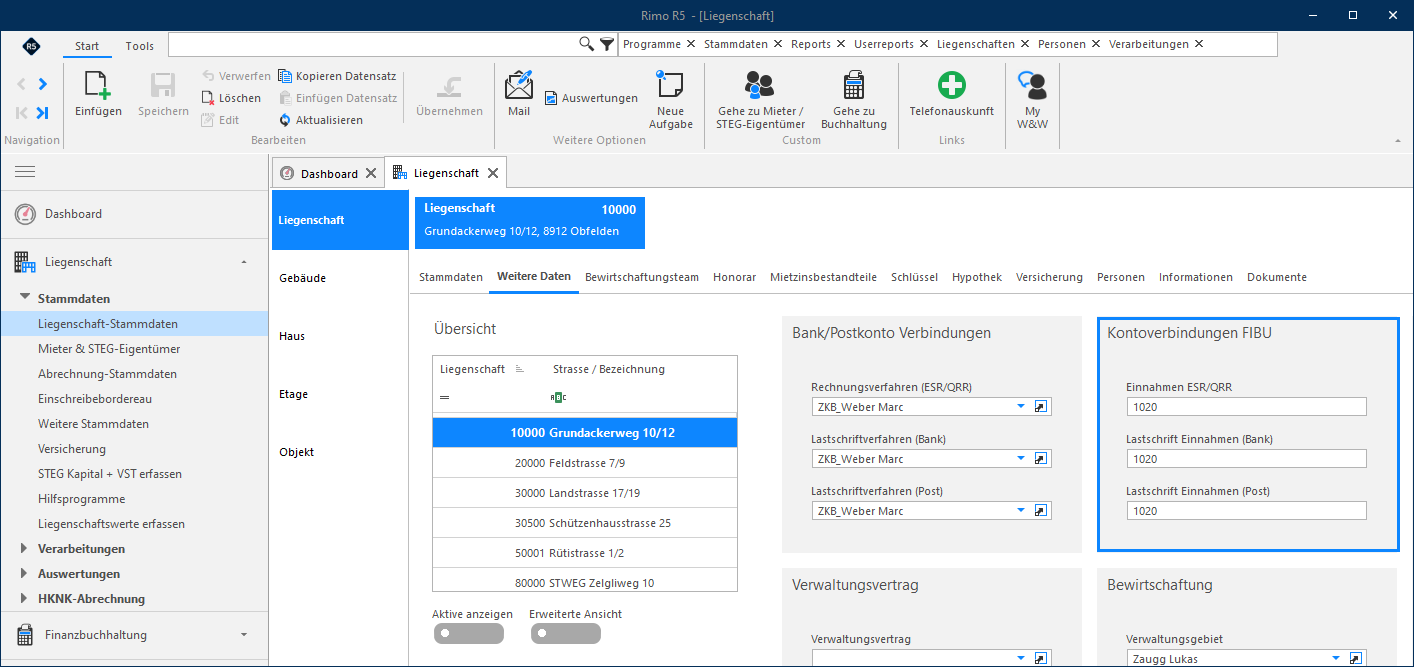Image resolution: width=1414 pixels, height=667 pixels.
Task: Close the Dashboard document tab
Action: tap(371, 173)
